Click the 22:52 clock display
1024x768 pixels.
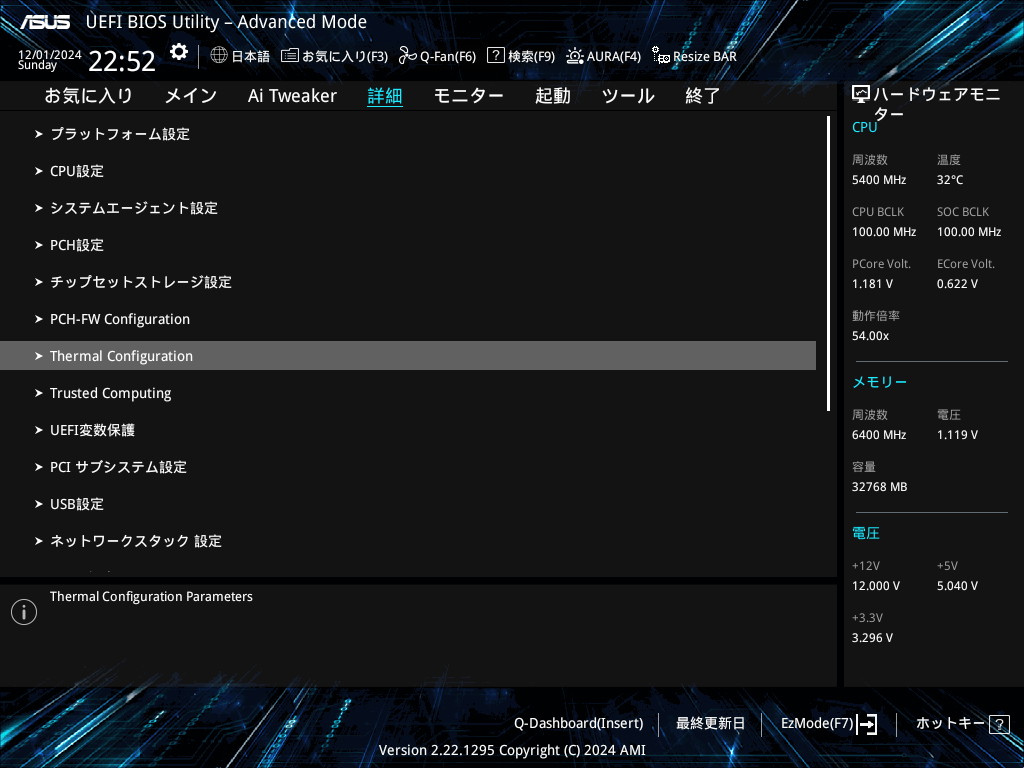point(122,61)
